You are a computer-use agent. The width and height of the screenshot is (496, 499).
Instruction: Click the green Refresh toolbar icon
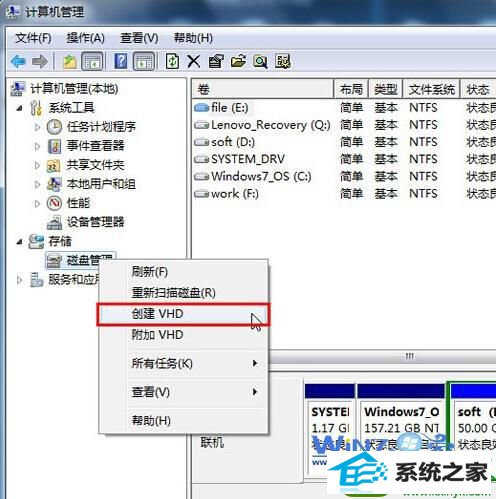(x=172, y=62)
